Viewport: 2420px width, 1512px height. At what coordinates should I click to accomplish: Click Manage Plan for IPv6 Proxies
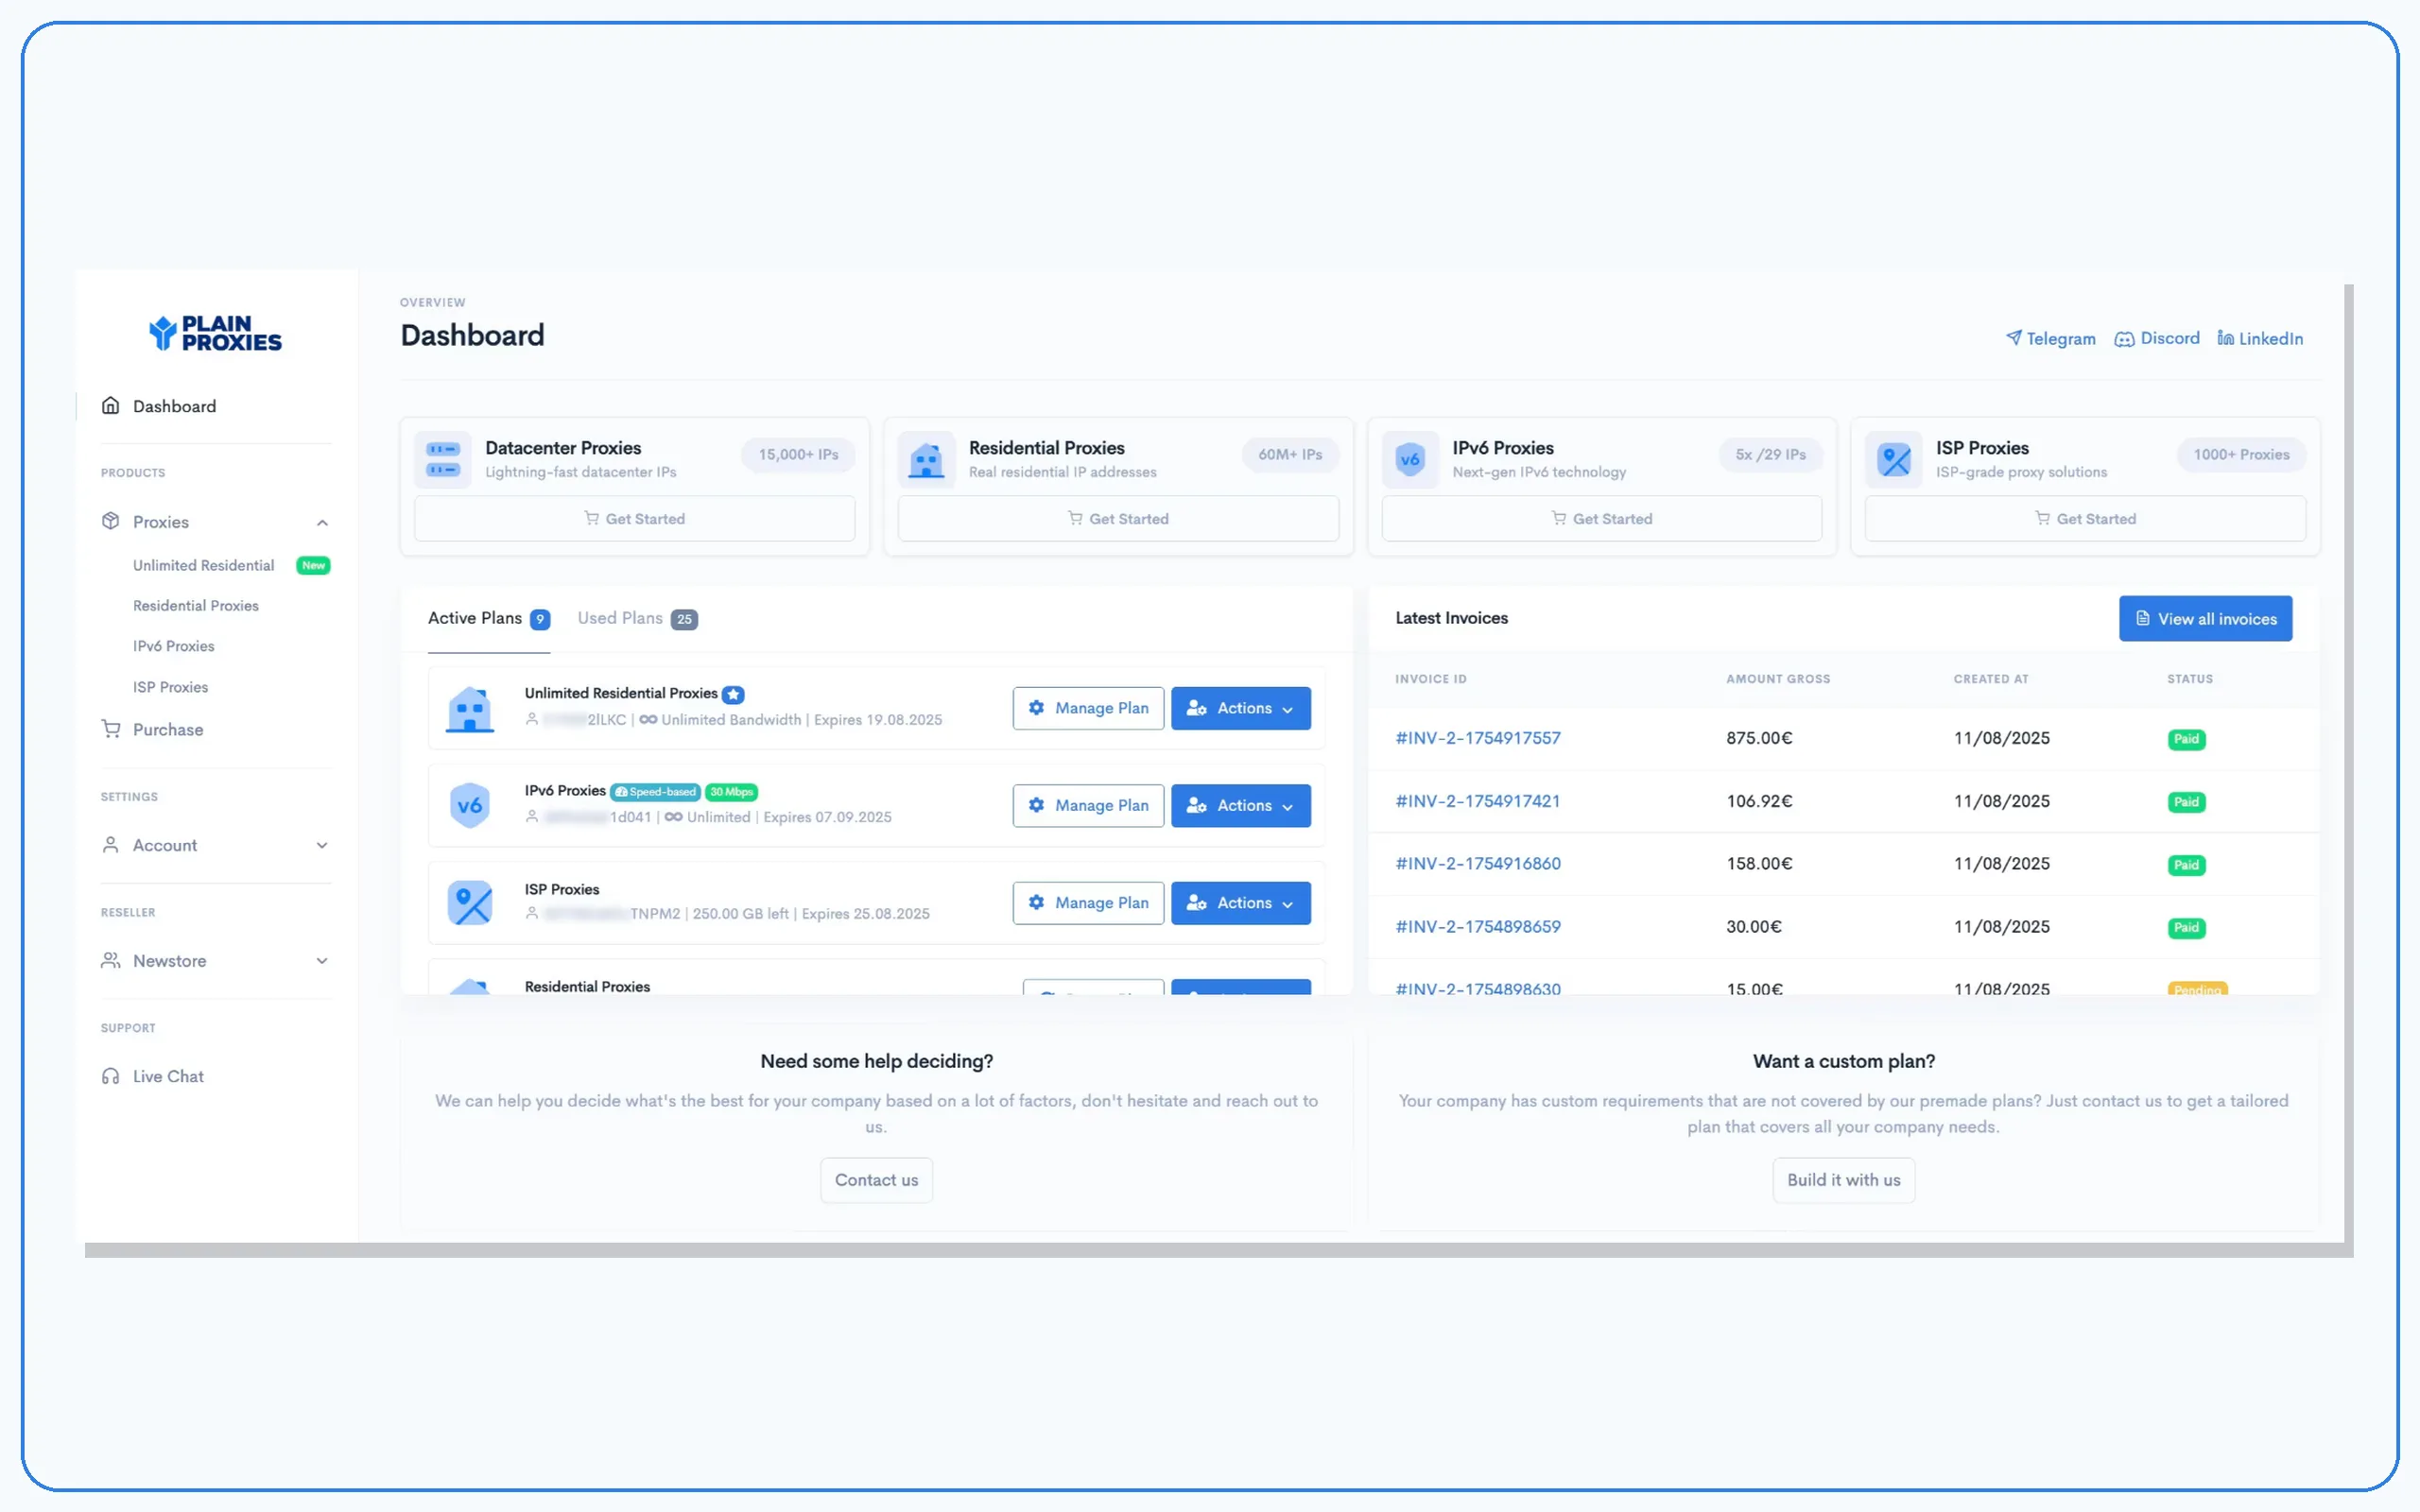[x=1088, y=805]
